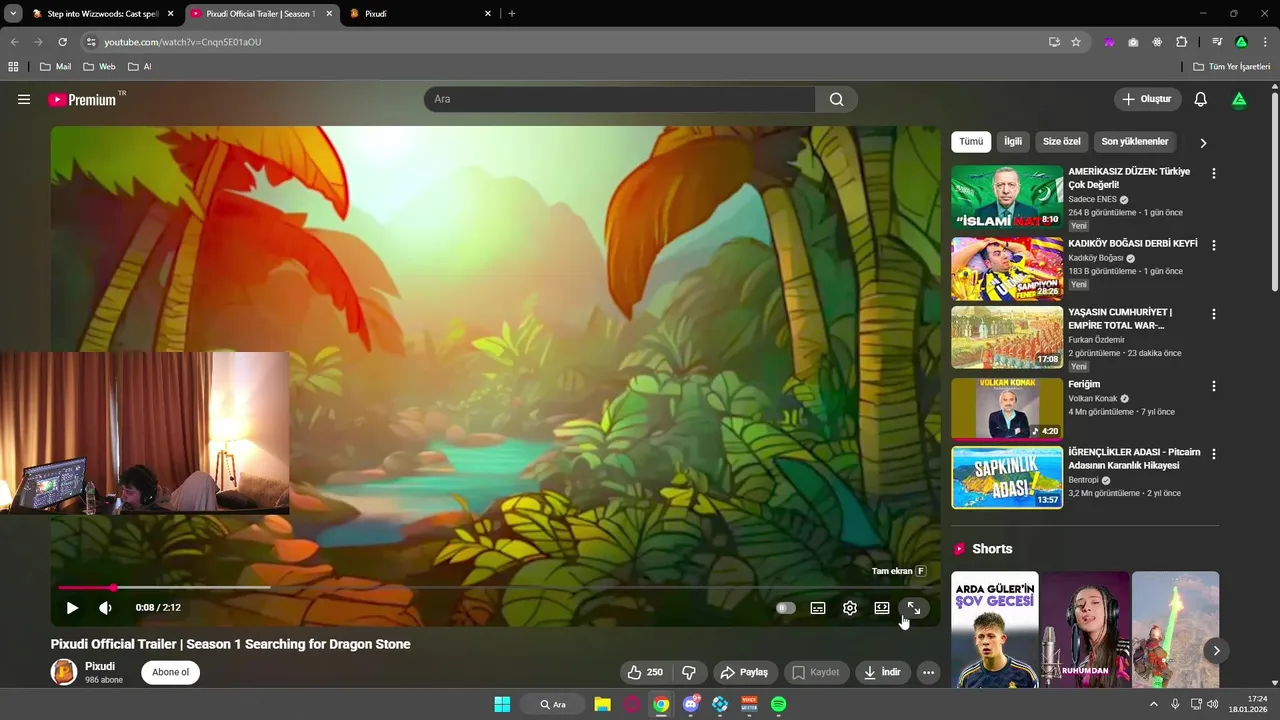This screenshot has height=720, width=1280.
Task: Reload the current page
Action: (62, 42)
